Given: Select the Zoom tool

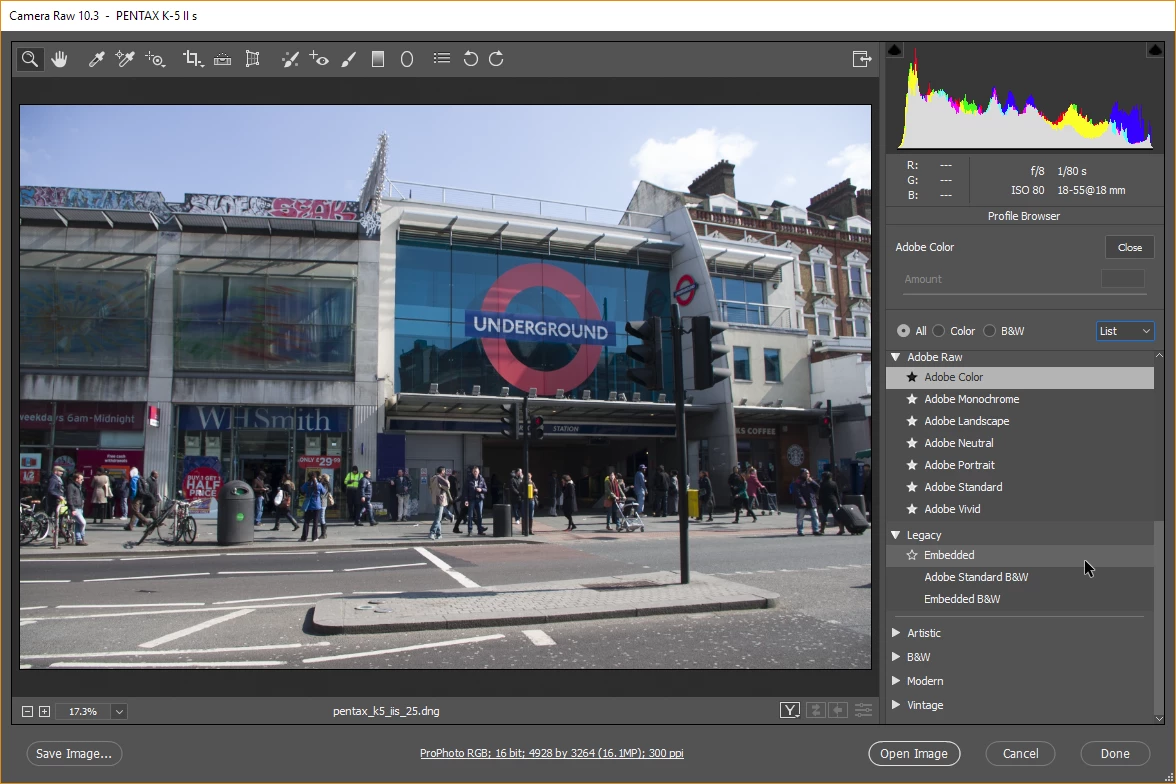Looking at the screenshot, I should tap(29, 59).
